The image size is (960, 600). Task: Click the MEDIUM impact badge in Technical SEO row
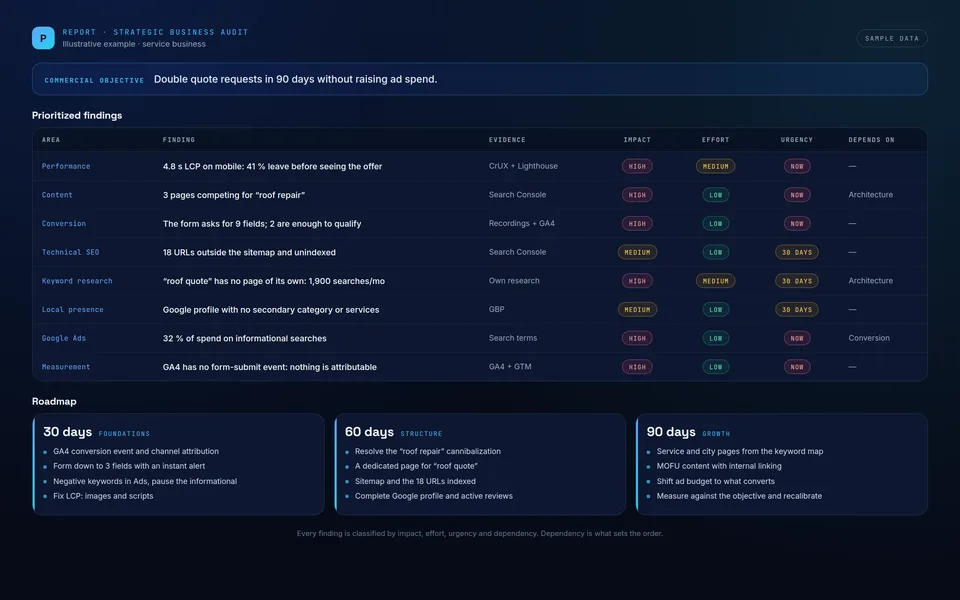[x=637, y=252]
